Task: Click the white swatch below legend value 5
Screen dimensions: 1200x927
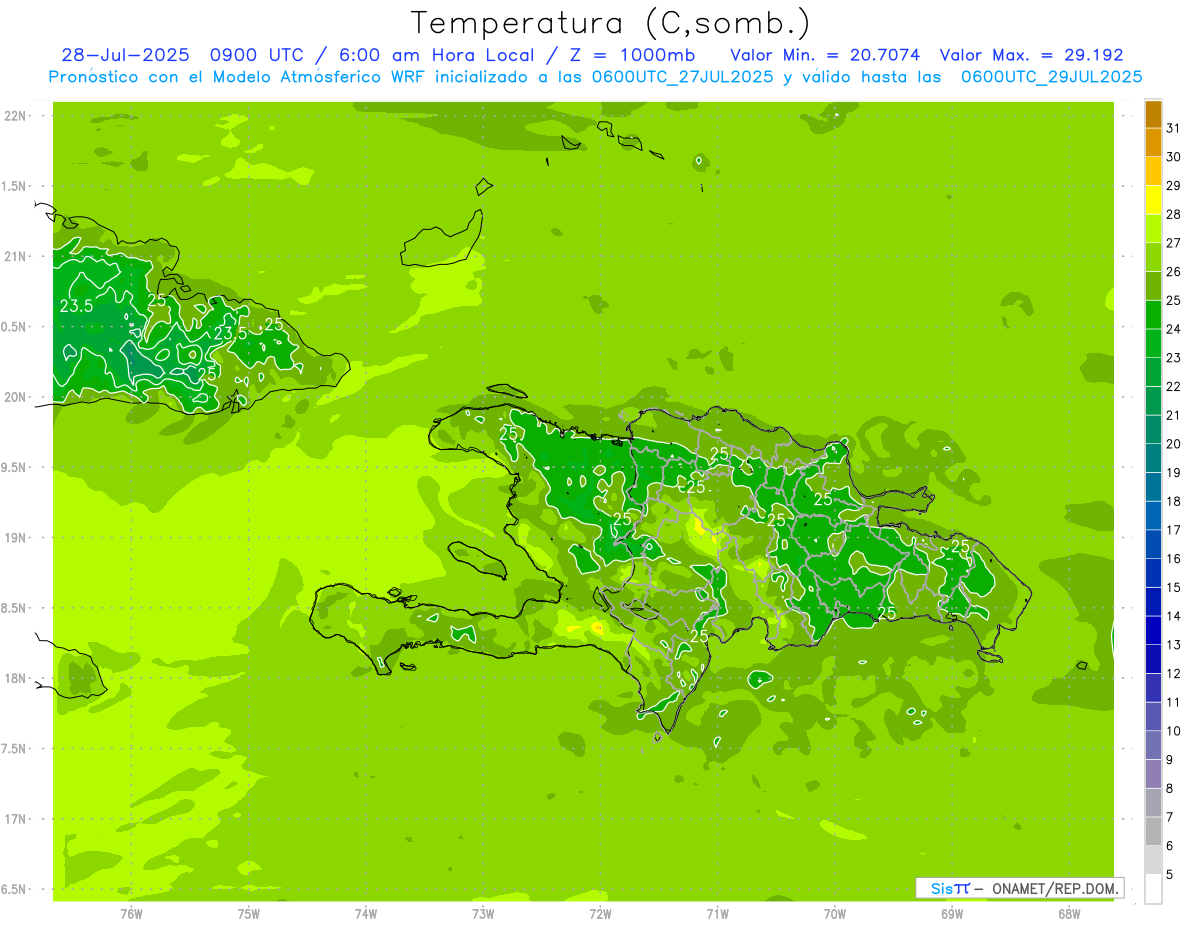Action: tap(1153, 888)
